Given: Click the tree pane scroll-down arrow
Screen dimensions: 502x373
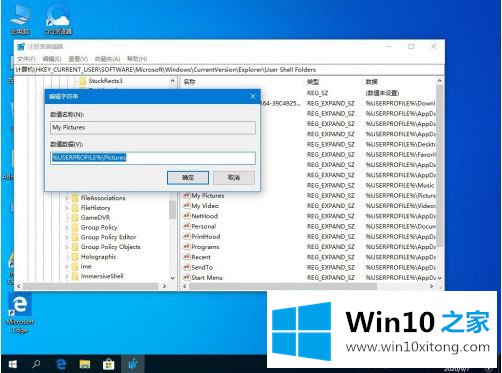Looking at the screenshot, I should click(x=173, y=278).
